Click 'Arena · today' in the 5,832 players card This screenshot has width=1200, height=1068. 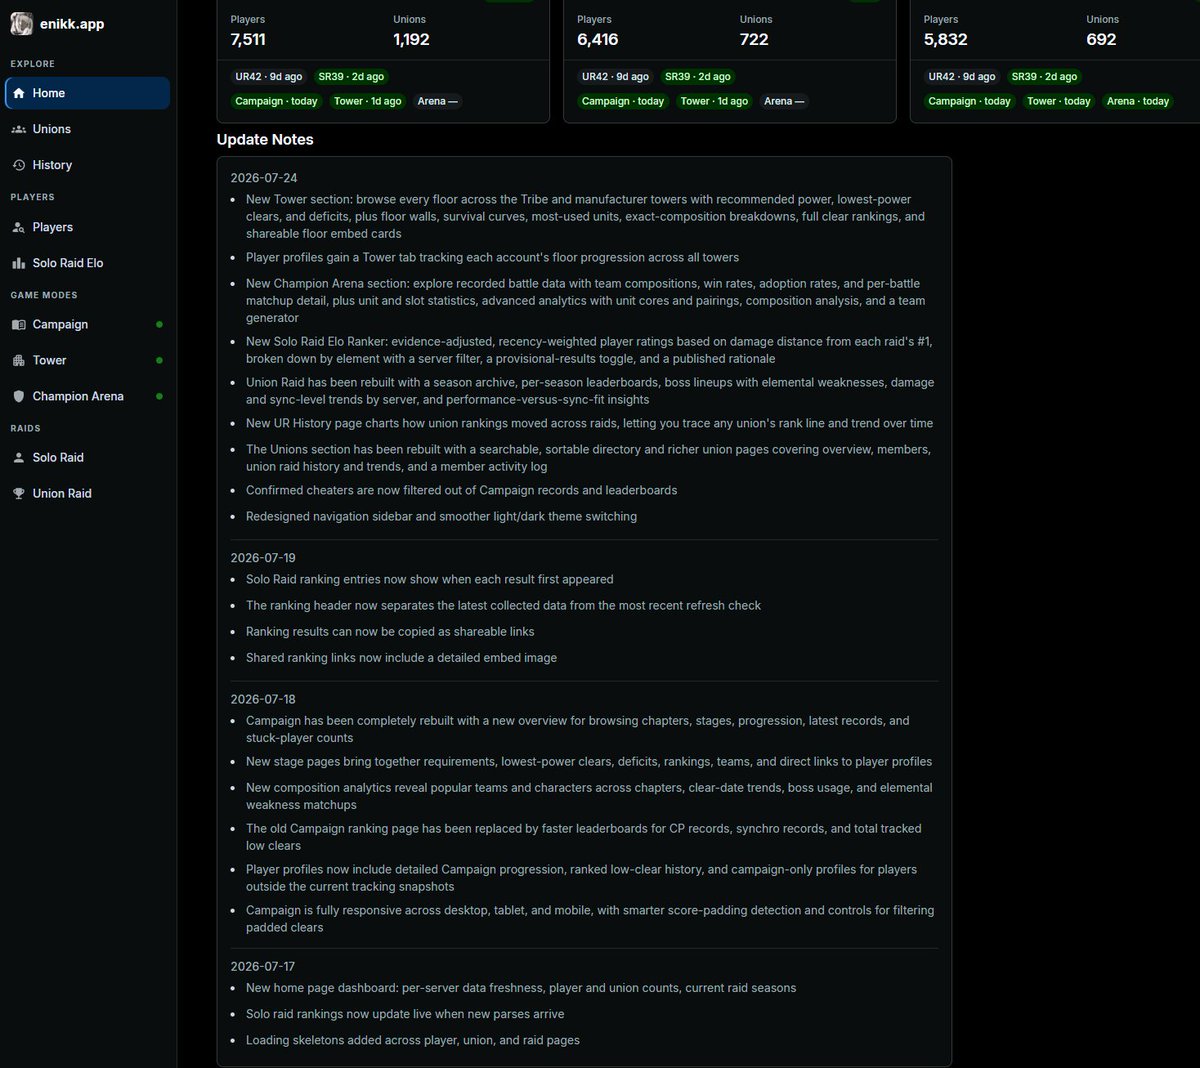click(x=1138, y=101)
